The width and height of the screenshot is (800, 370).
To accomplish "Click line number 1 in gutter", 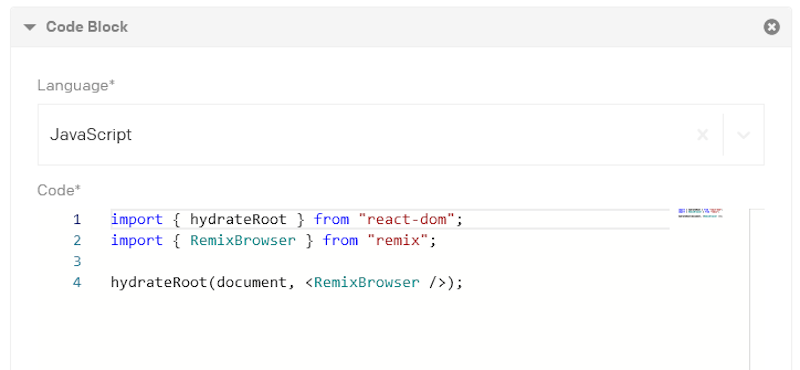I will click(x=77, y=219).
